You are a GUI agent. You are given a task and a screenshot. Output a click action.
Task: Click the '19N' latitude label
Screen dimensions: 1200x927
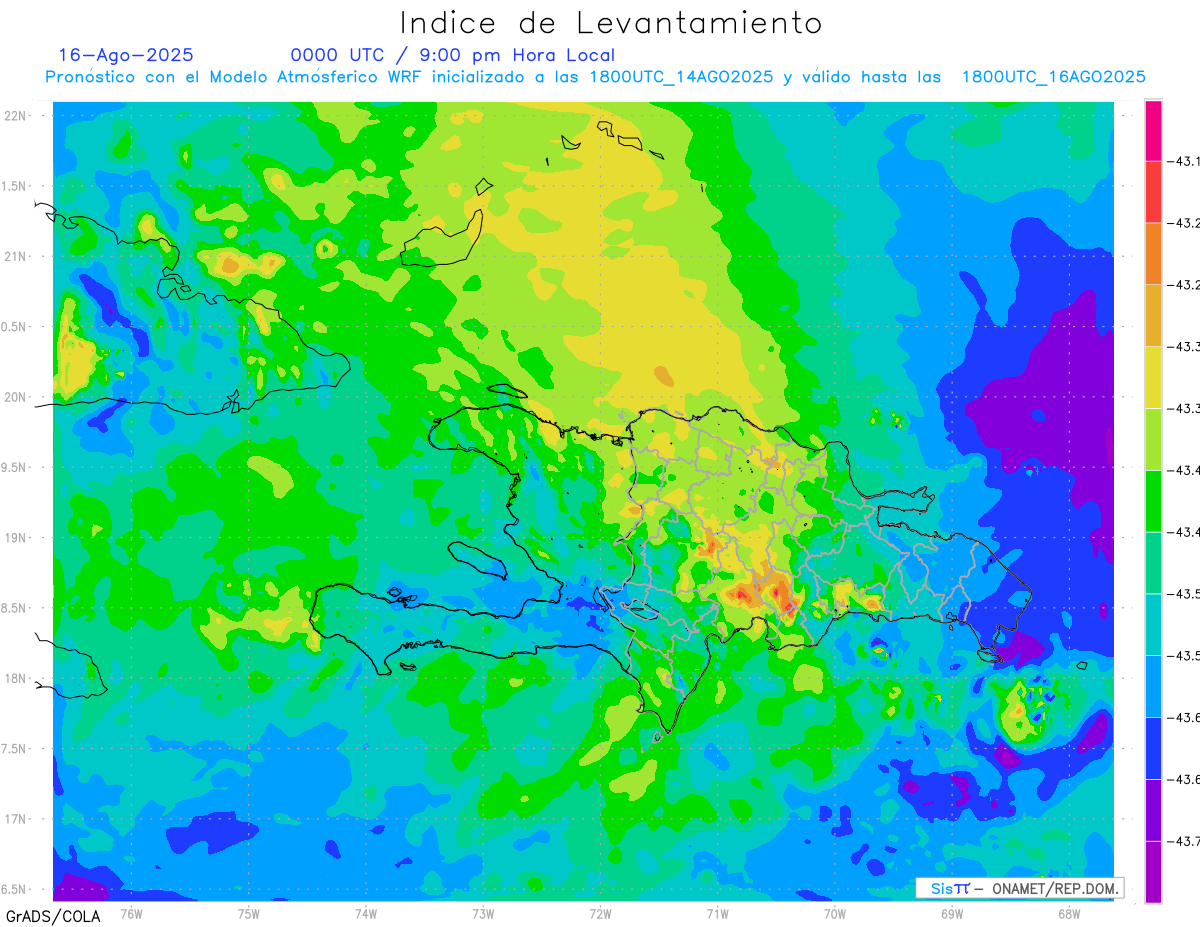click(17, 538)
